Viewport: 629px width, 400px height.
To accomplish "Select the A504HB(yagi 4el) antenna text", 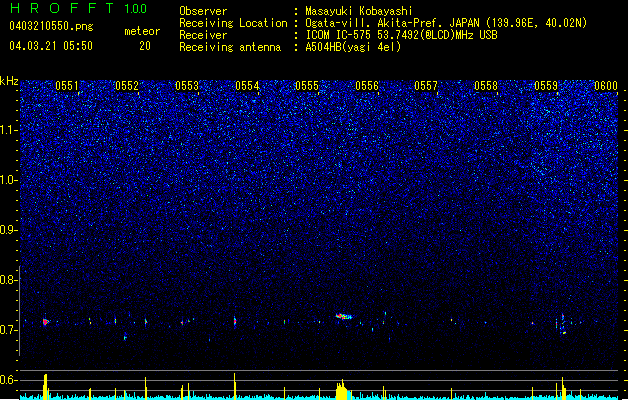I will click(353, 47).
